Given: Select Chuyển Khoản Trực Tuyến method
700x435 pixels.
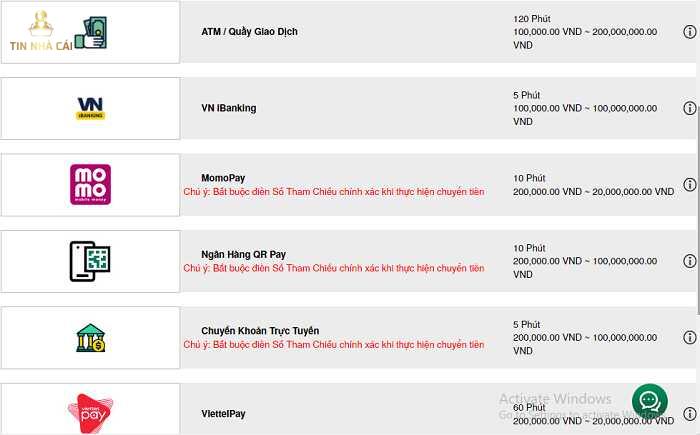Looking at the screenshot, I should tap(260, 331).
